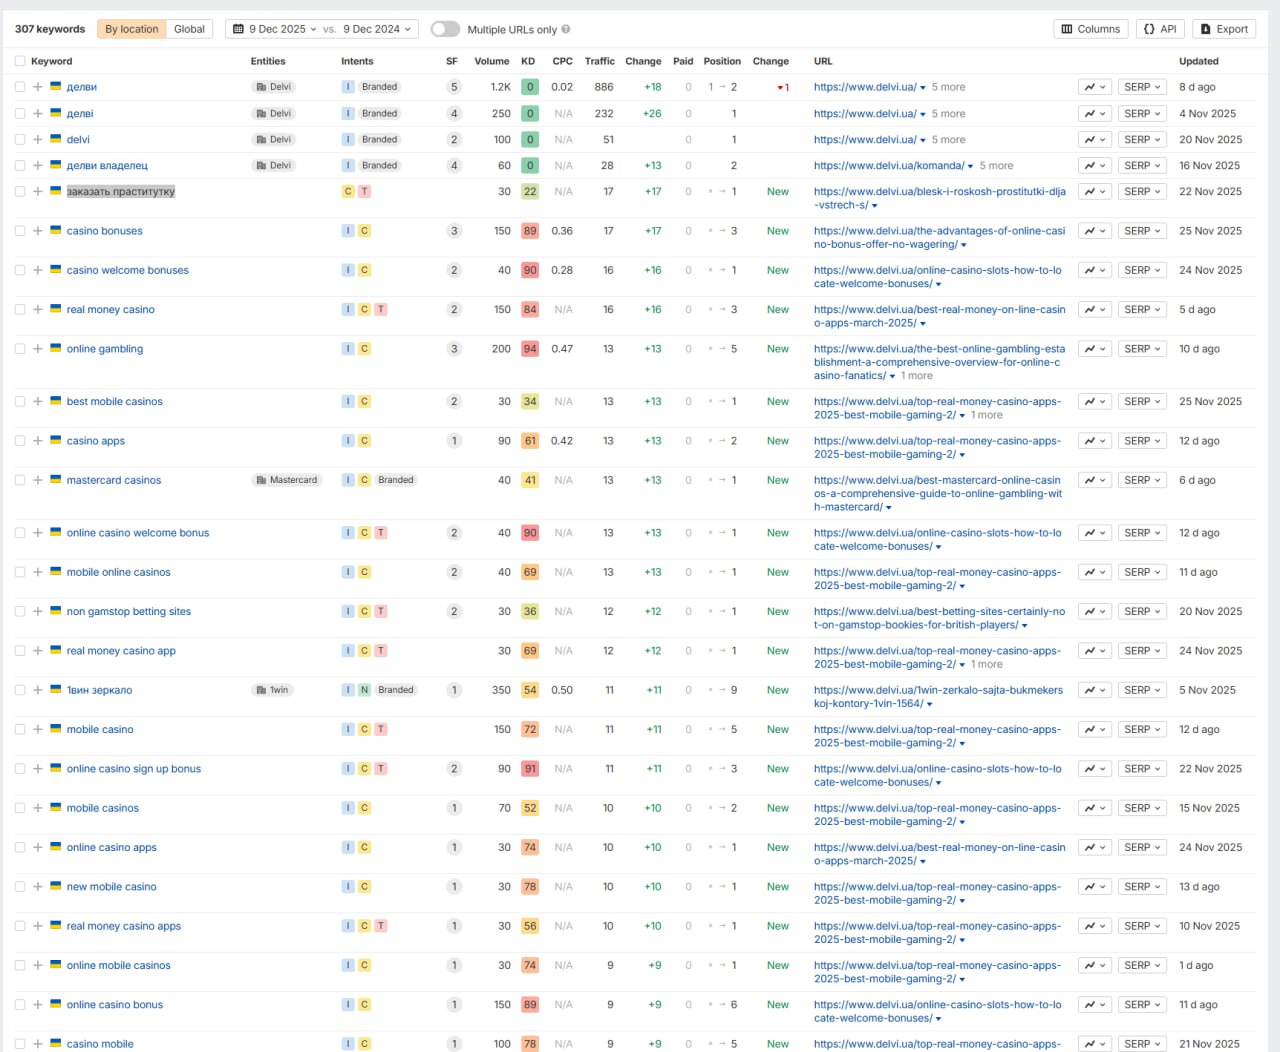Check the box for 'best mobile casinos' row

pos(20,402)
